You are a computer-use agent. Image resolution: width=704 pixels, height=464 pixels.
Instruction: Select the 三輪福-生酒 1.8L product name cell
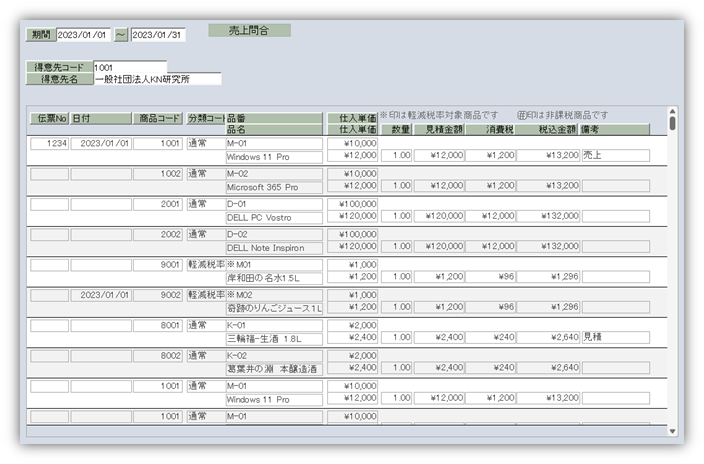click(273, 337)
